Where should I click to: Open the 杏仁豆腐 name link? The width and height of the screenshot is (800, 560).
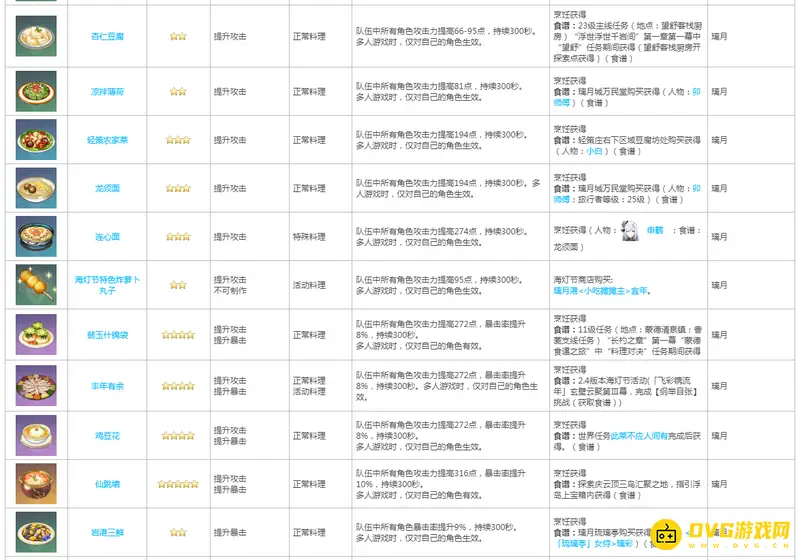(x=107, y=36)
